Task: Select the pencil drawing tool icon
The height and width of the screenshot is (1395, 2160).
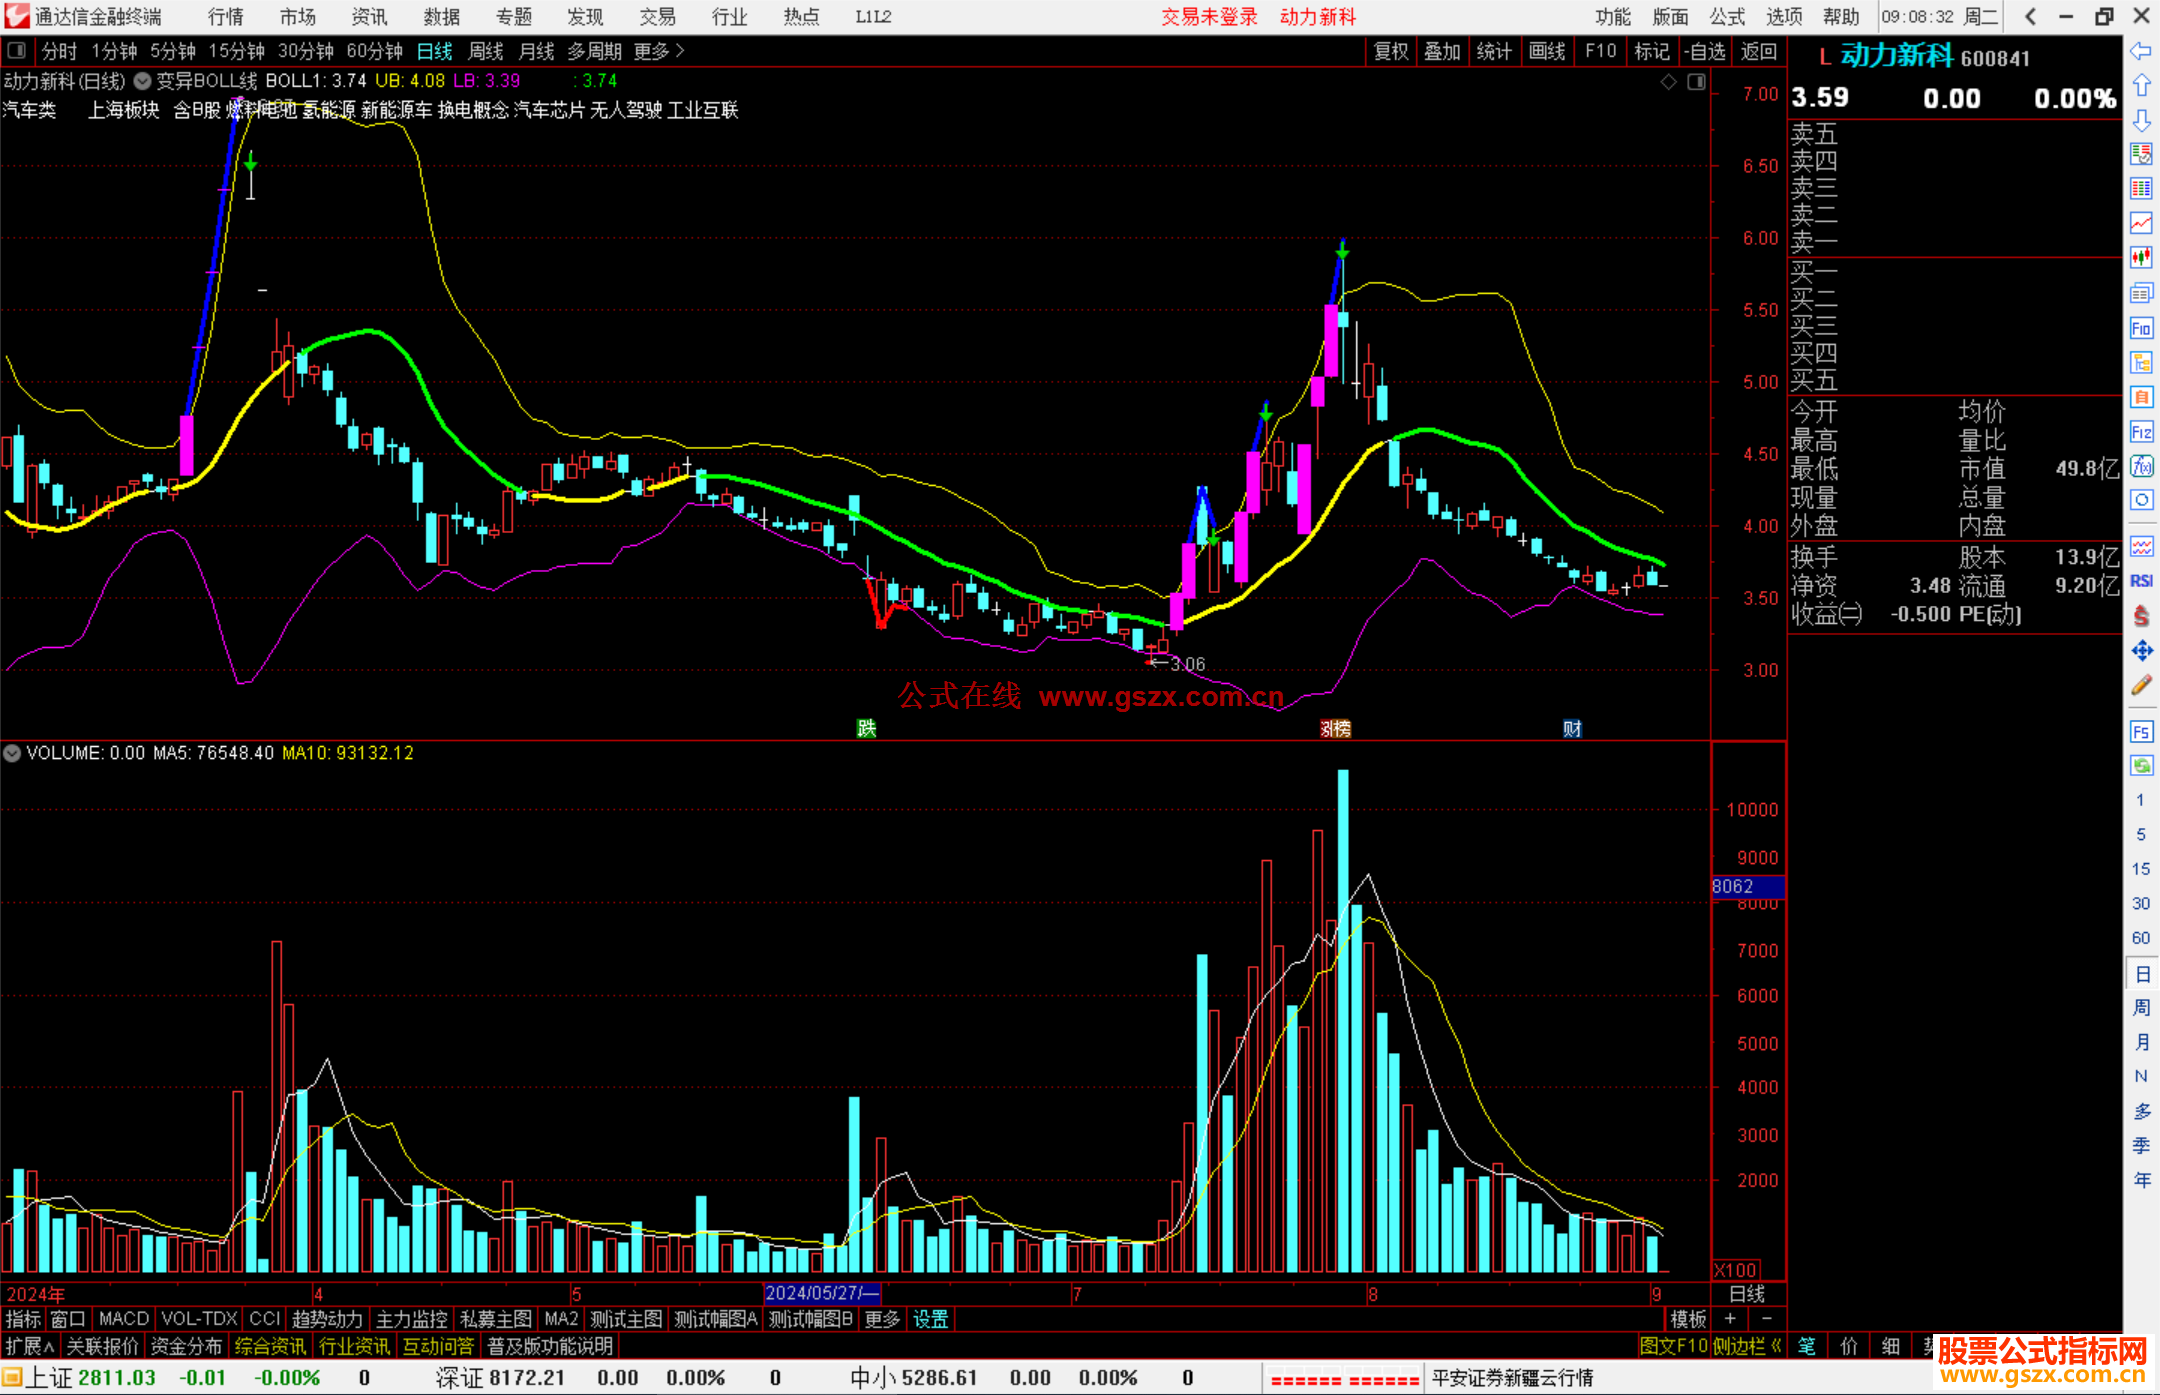Action: (x=2141, y=686)
